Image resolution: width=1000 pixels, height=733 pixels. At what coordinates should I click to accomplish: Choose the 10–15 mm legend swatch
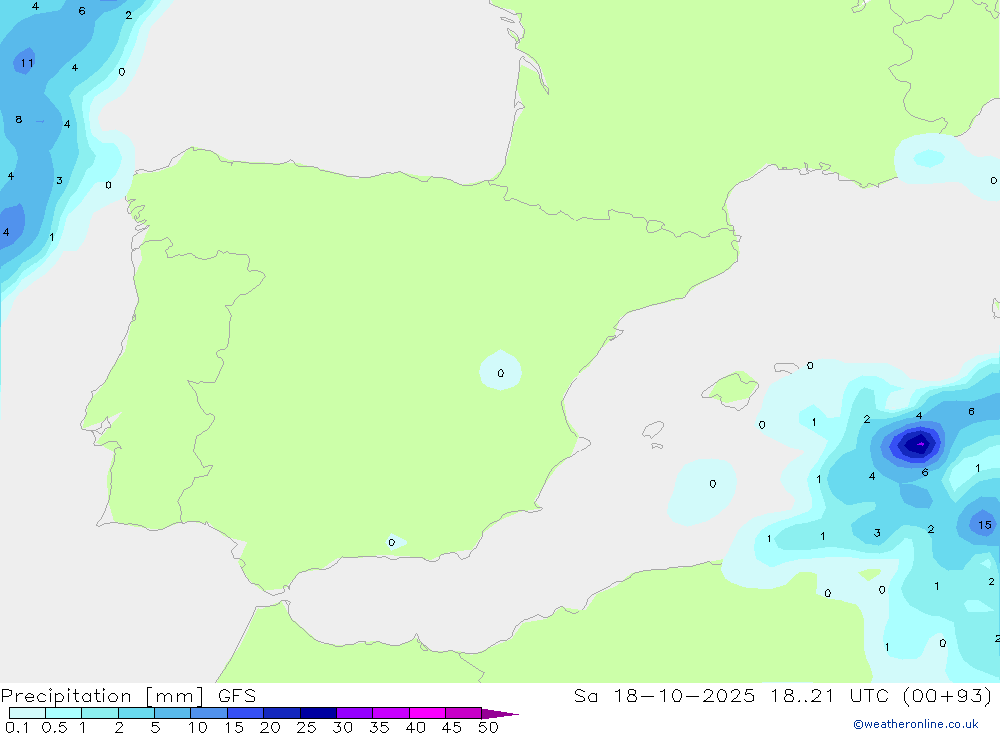point(209,713)
